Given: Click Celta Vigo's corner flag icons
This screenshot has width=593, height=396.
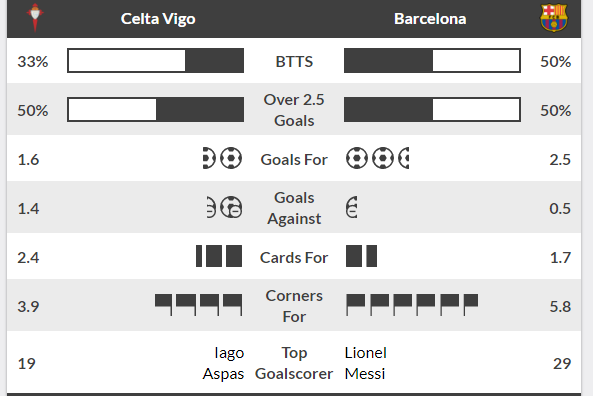Looking at the screenshot, I should 199,305.
